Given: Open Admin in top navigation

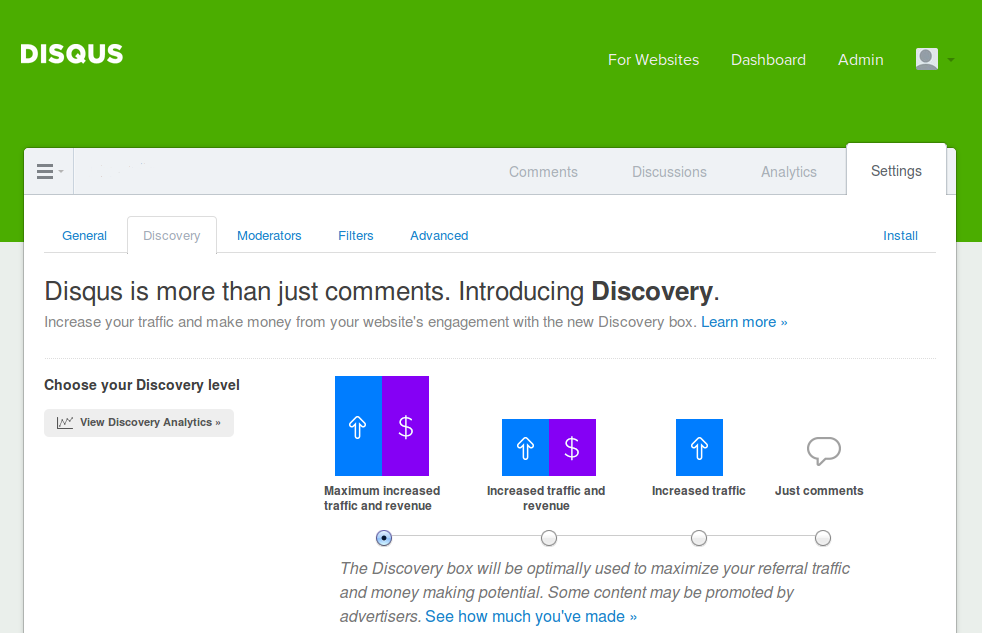Looking at the screenshot, I should tap(861, 59).
